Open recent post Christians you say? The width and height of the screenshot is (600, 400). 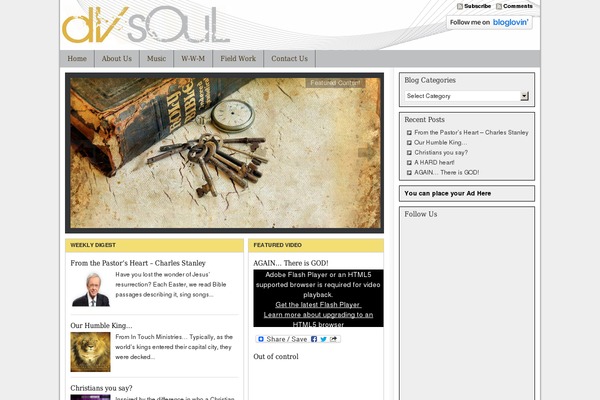(x=441, y=152)
